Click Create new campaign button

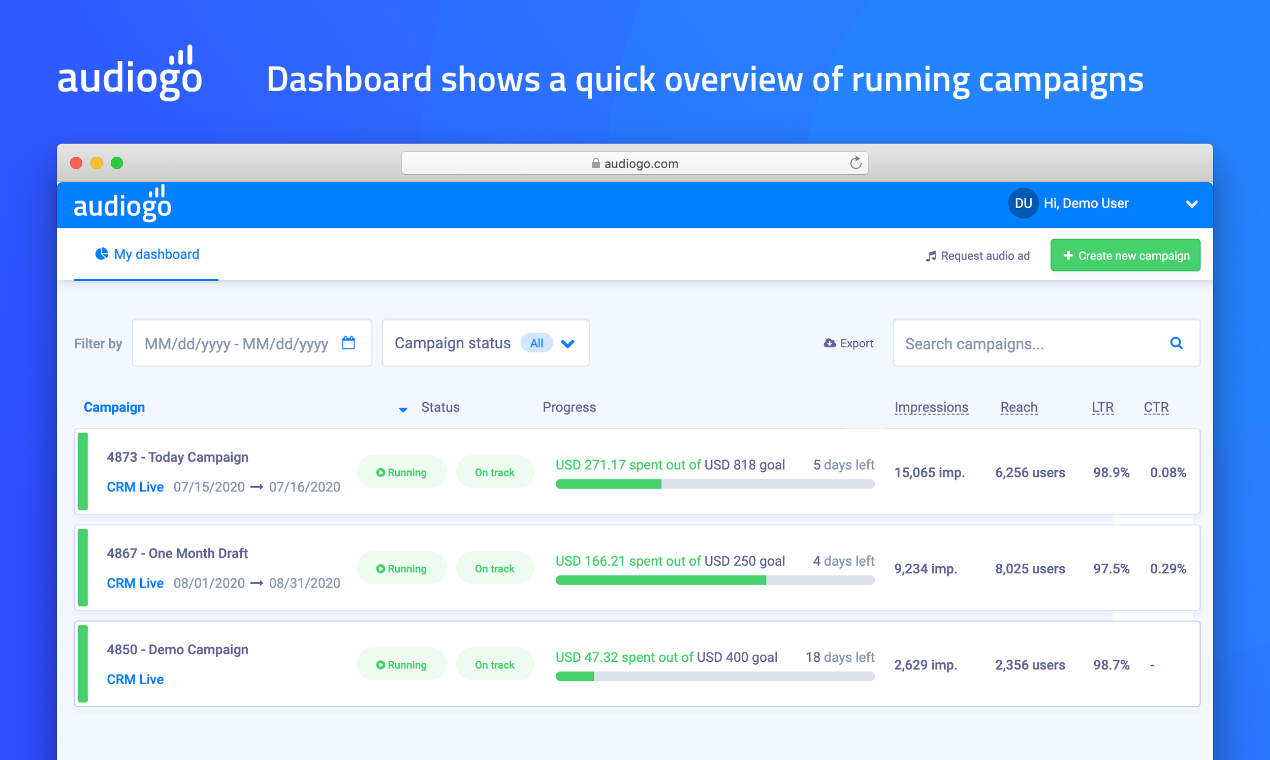1125,255
